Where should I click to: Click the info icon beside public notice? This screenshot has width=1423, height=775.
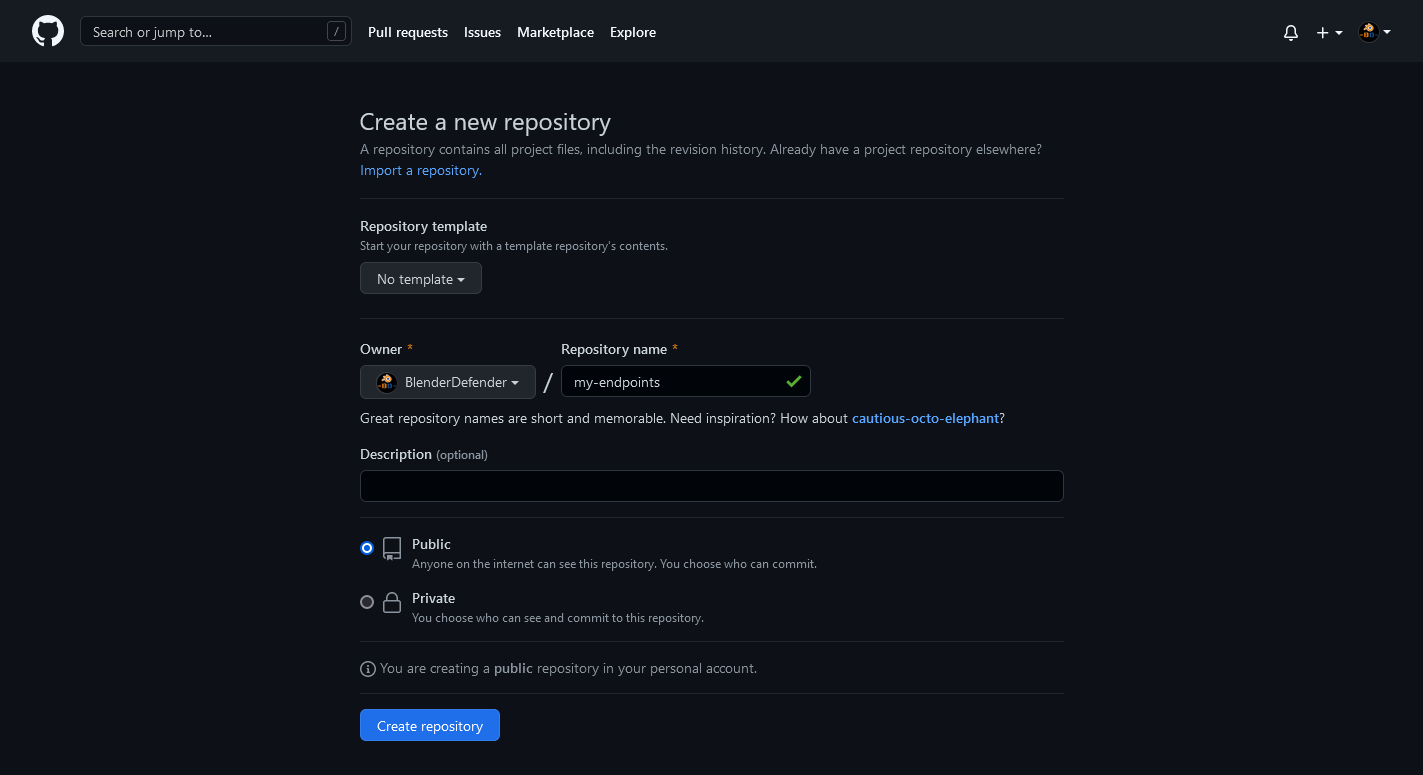[368, 669]
